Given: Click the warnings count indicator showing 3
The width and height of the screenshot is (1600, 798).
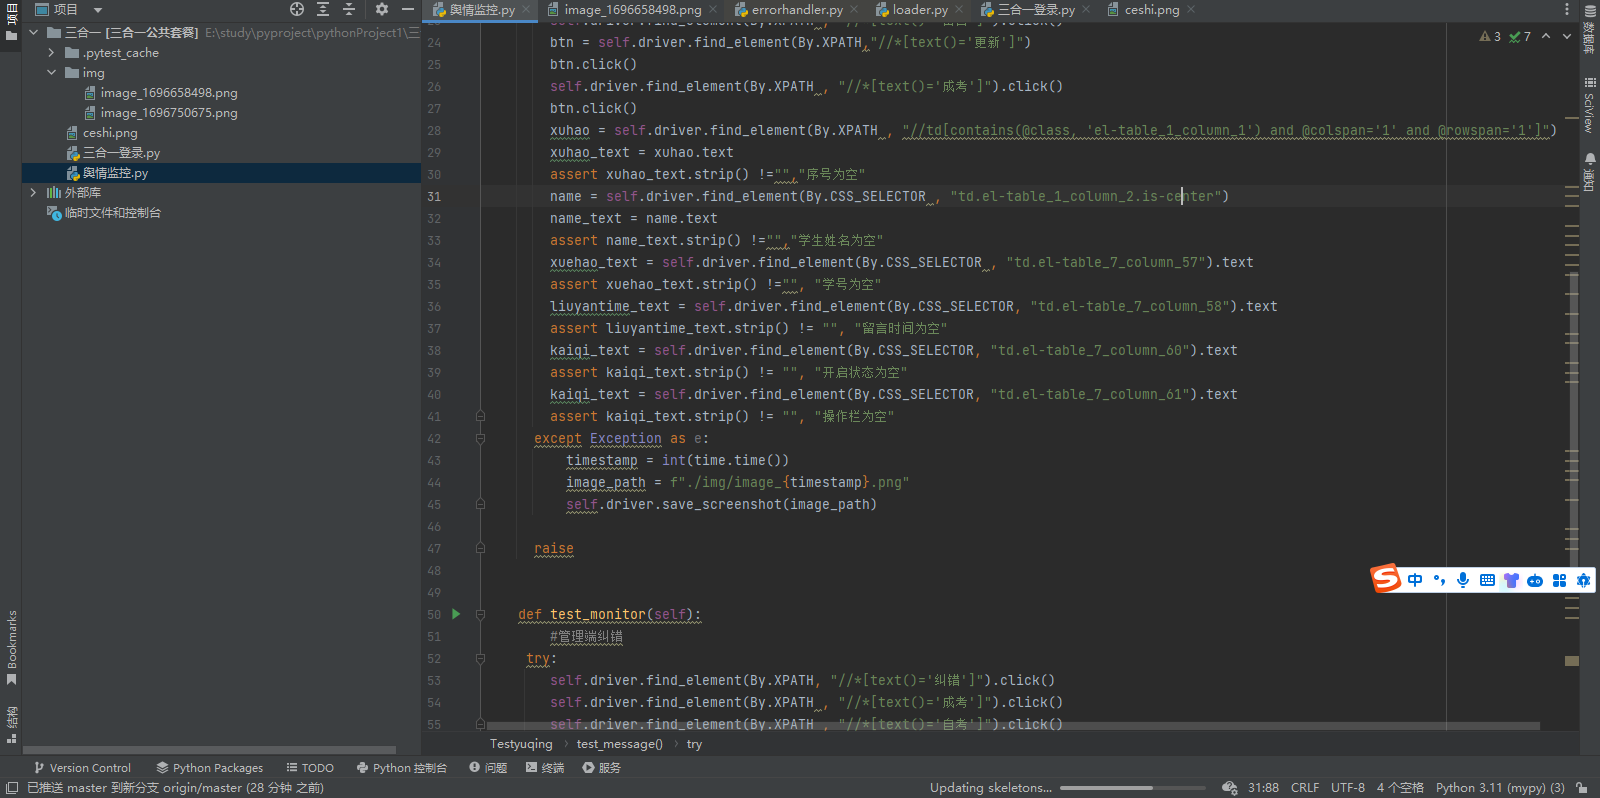Looking at the screenshot, I should (1490, 36).
